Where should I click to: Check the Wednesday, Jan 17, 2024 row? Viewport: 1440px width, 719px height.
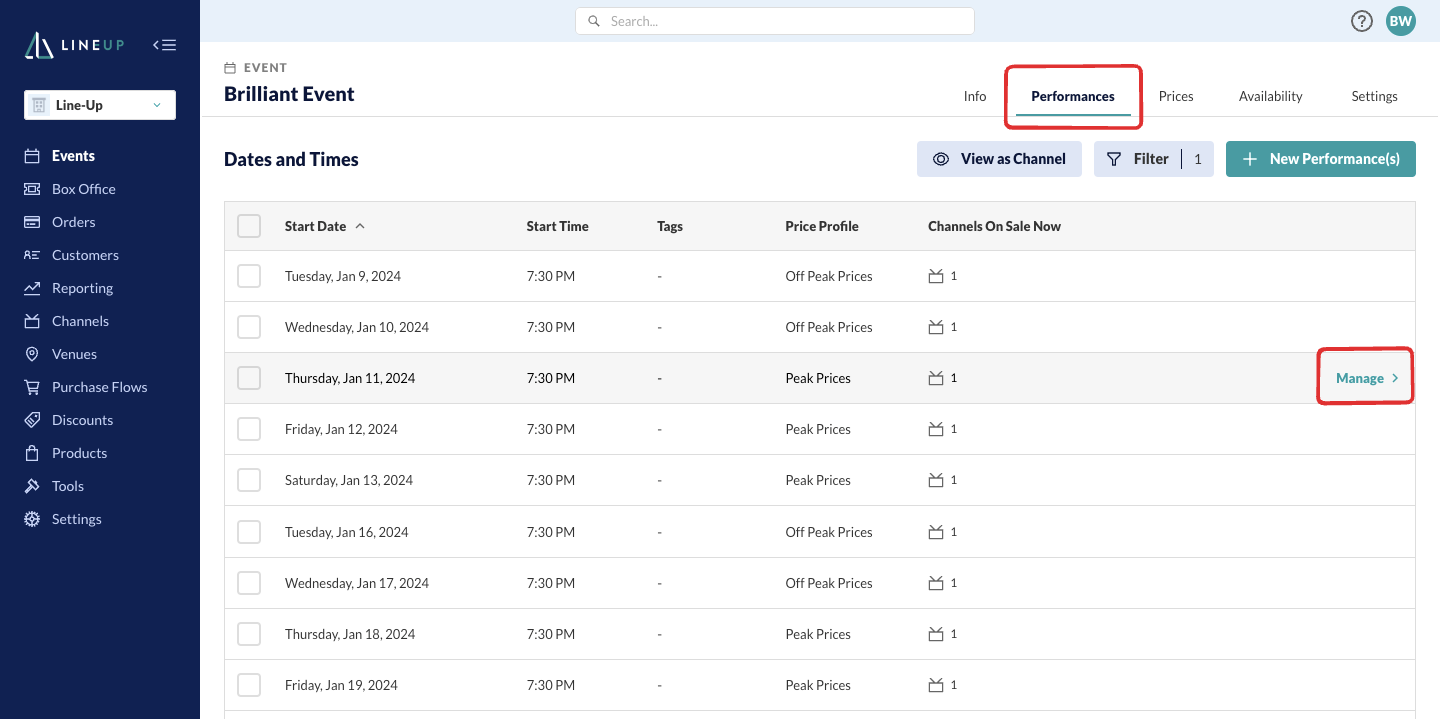pos(249,583)
